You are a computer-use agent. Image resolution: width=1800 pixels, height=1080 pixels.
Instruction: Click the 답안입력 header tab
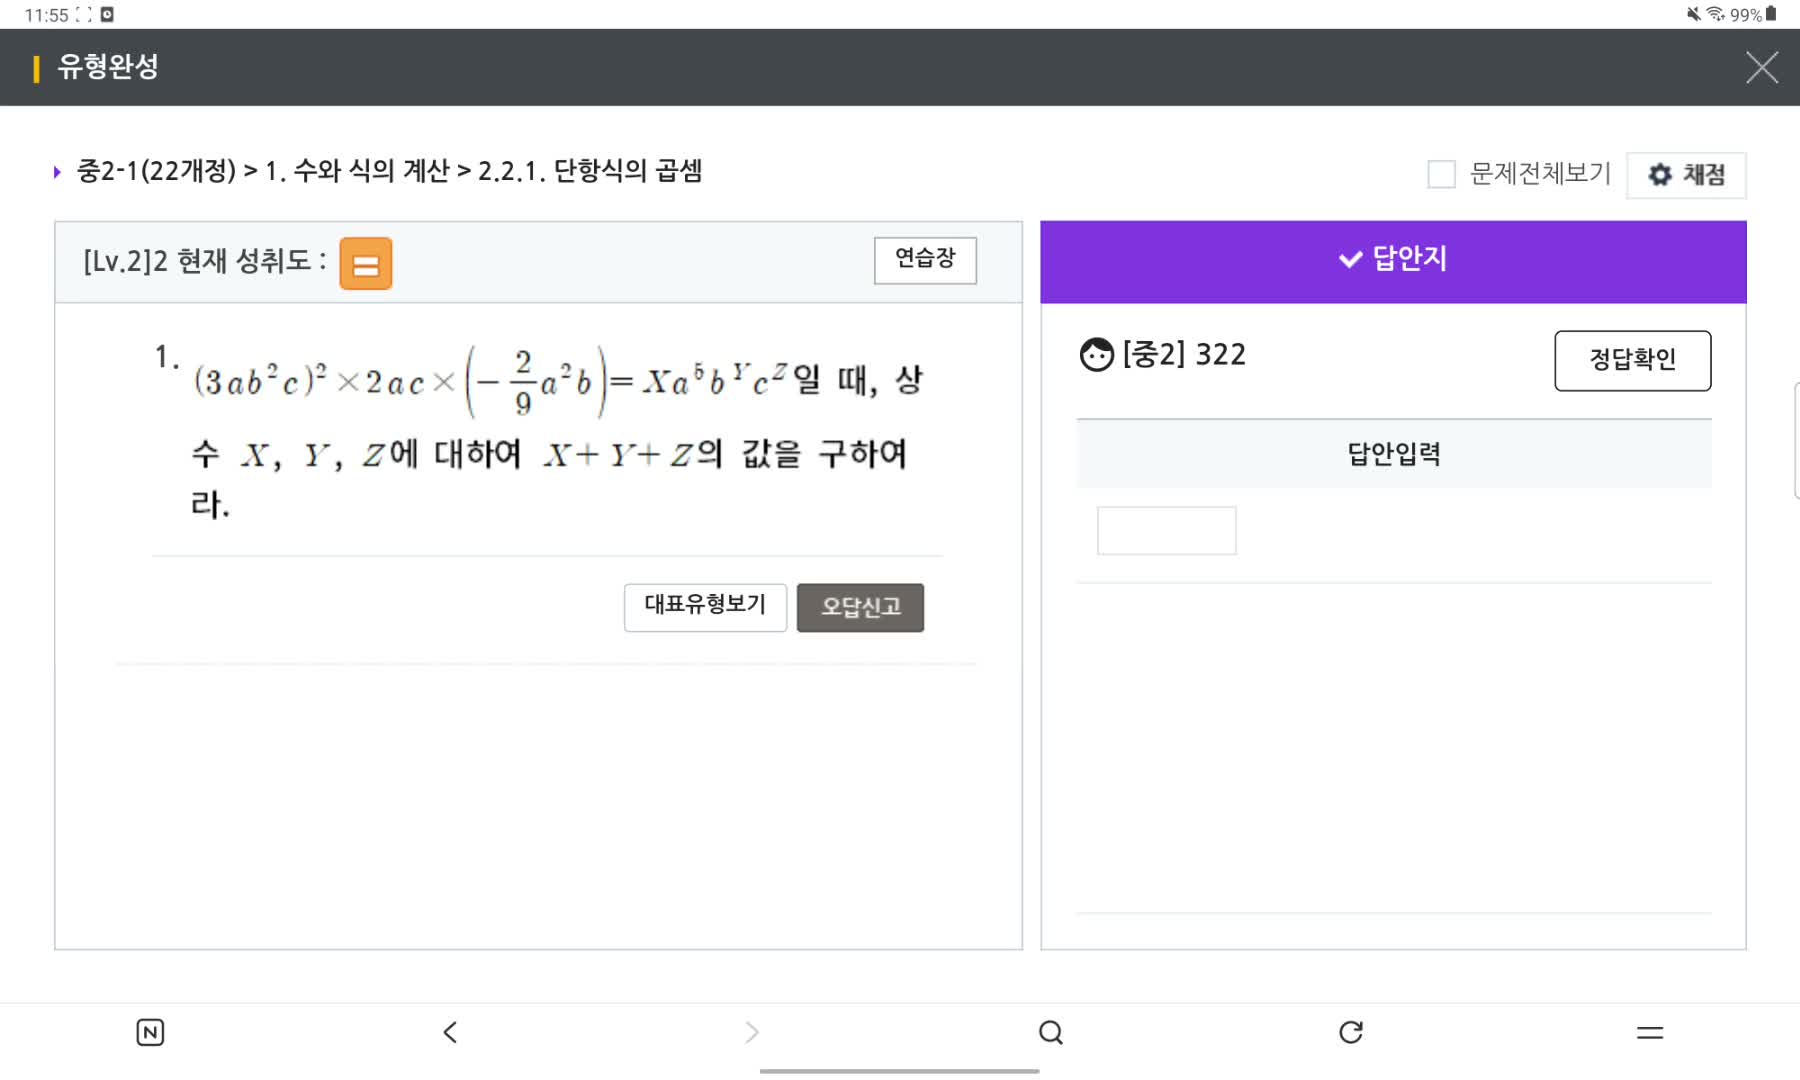tap(1394, 454)
